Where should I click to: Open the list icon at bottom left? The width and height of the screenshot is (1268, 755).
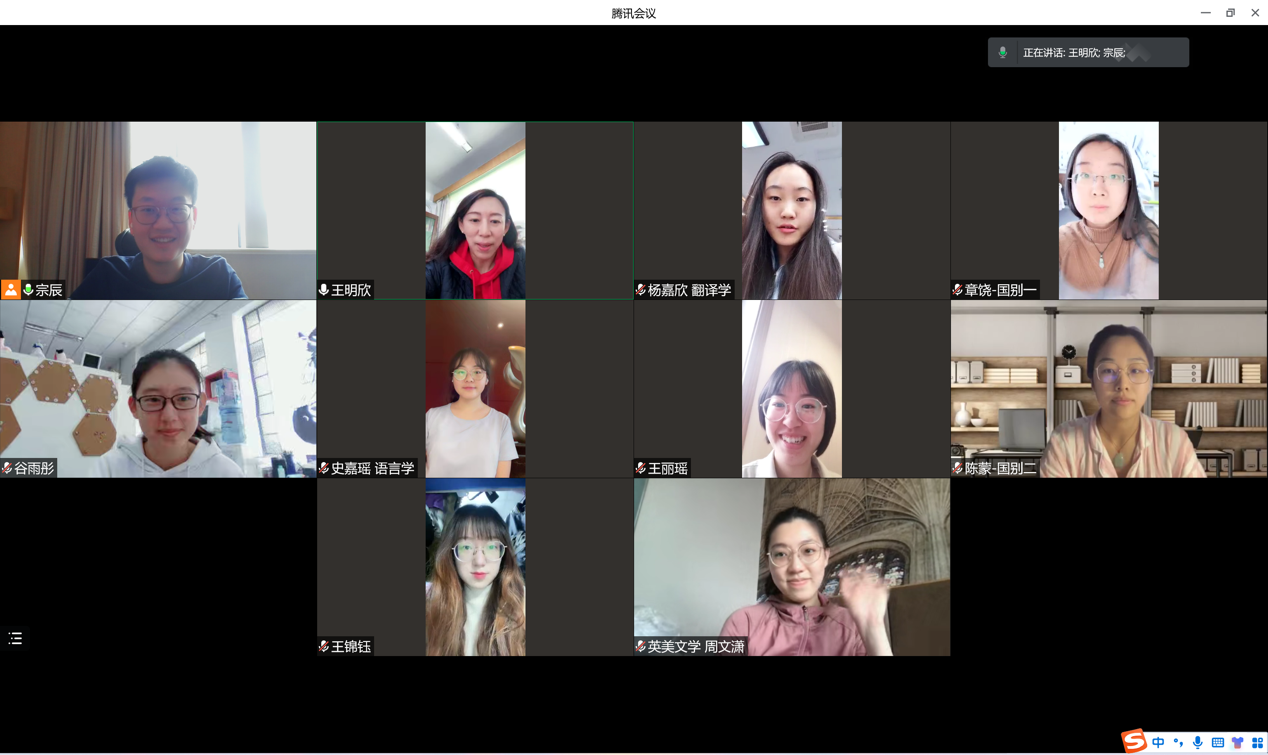(x=15, y=638)
